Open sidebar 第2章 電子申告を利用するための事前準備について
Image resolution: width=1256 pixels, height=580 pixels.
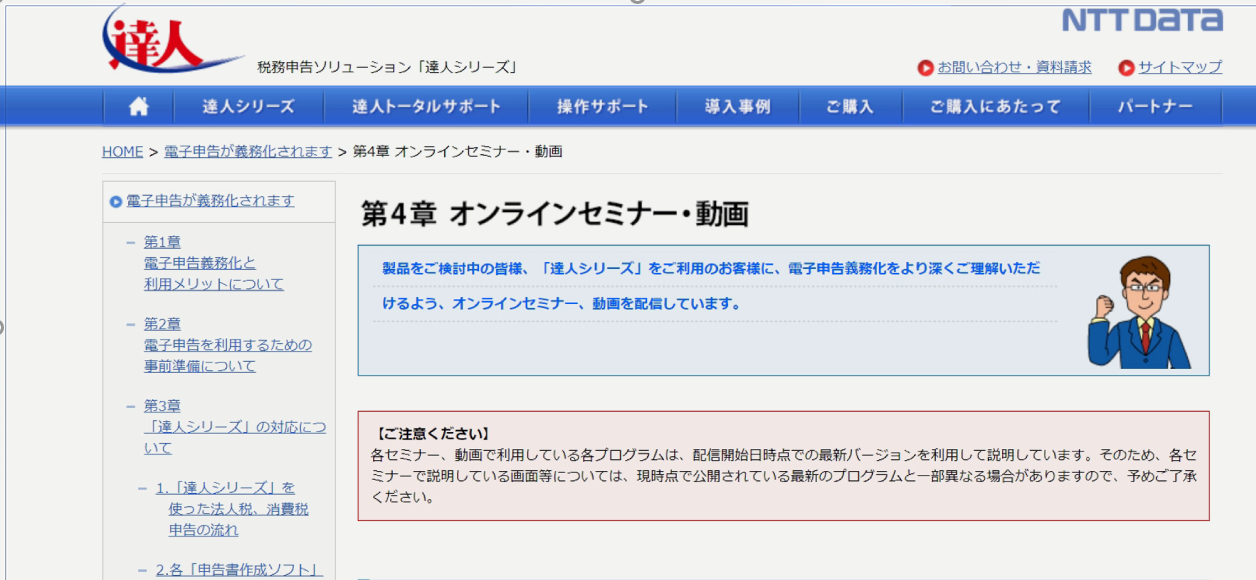(x=228, y=345)
